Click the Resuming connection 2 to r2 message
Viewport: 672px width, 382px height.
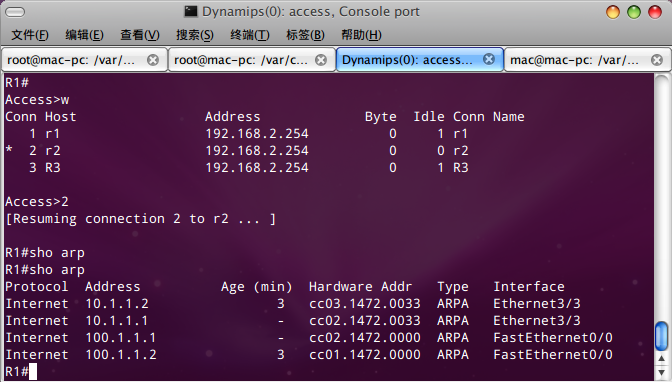[141, 219]
